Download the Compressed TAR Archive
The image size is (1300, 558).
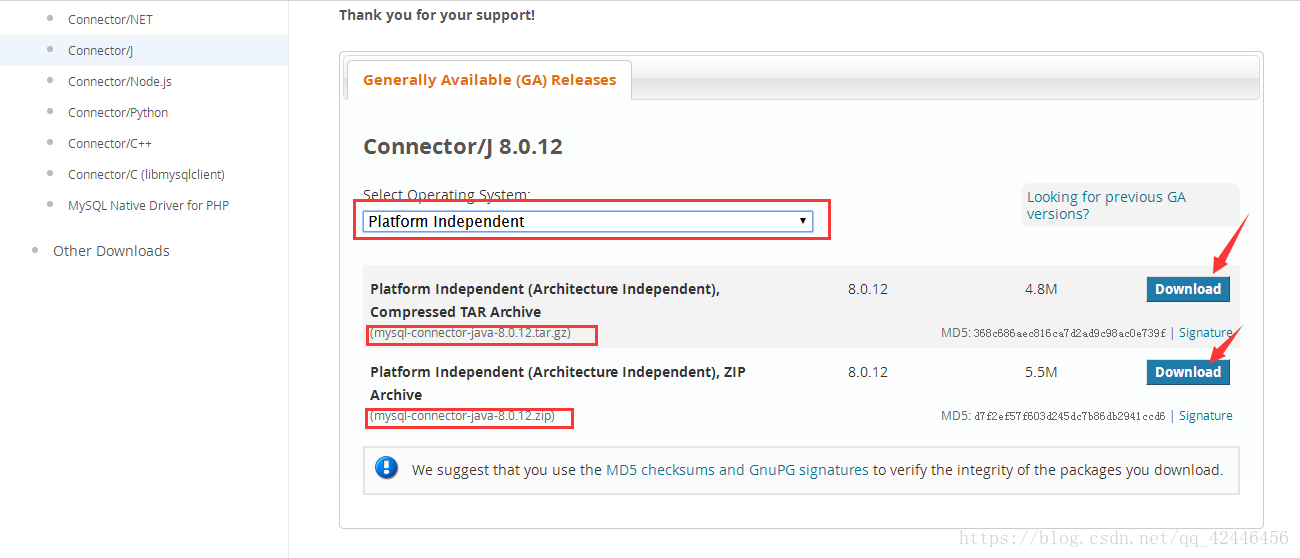(1188, 289)
